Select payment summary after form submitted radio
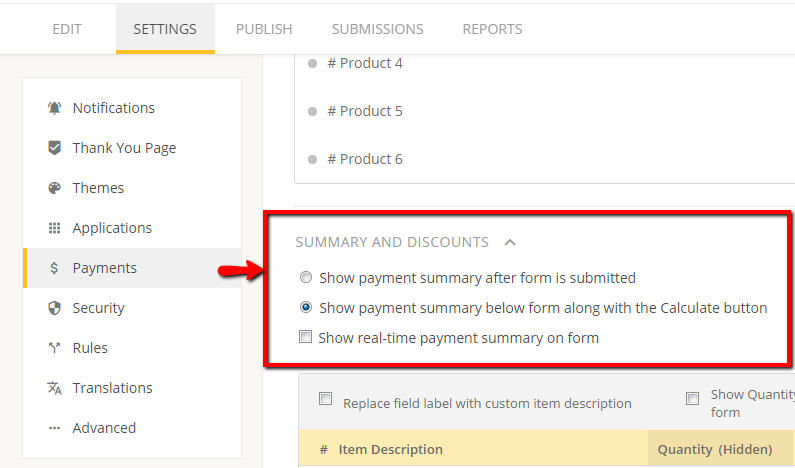 coord(306,277)
